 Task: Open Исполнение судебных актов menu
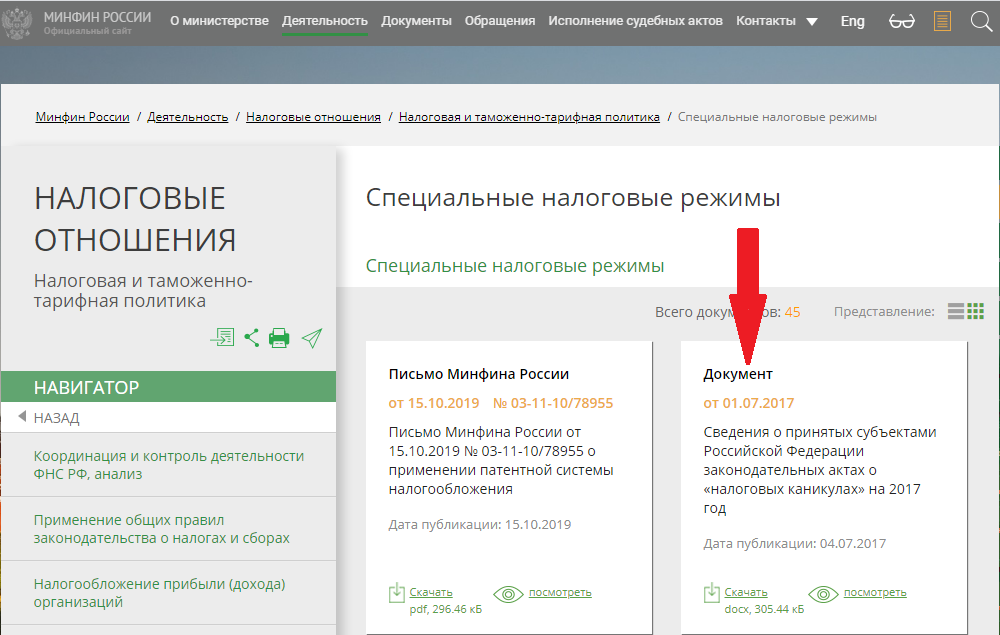(635, 21)
